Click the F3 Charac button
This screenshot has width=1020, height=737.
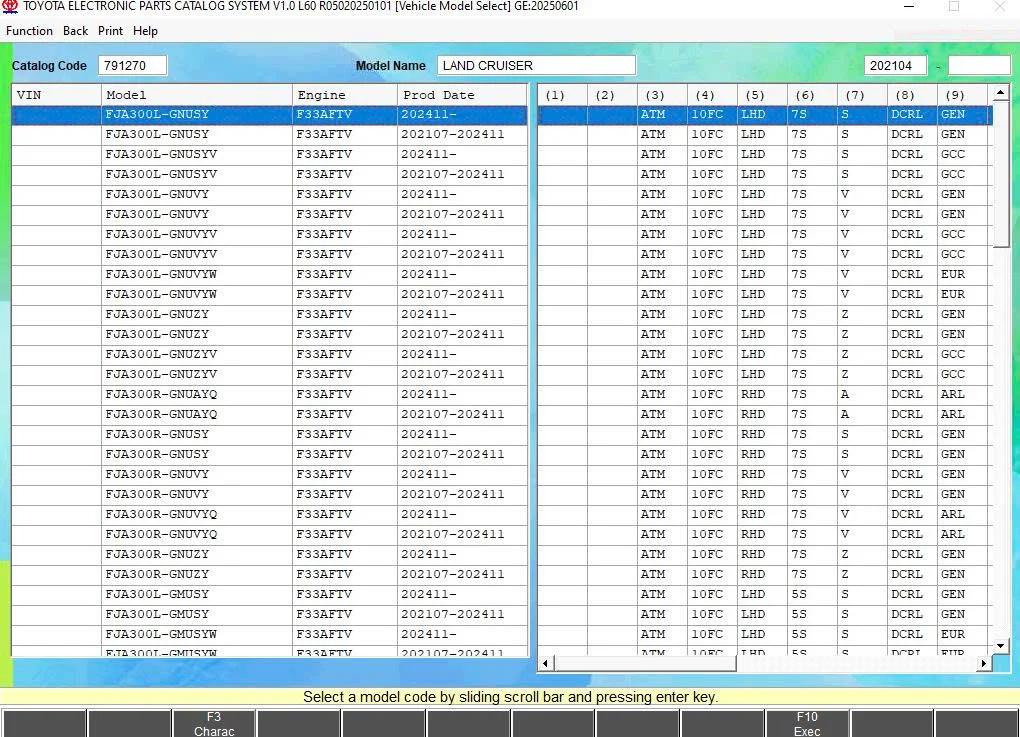pos(214,723)
